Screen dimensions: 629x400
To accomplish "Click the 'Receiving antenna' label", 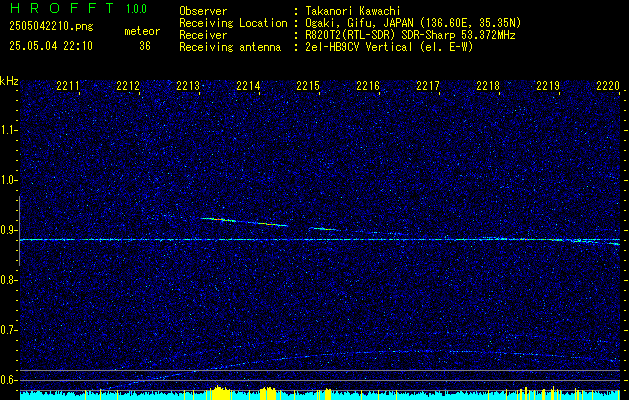I will [x=230, y=47].
